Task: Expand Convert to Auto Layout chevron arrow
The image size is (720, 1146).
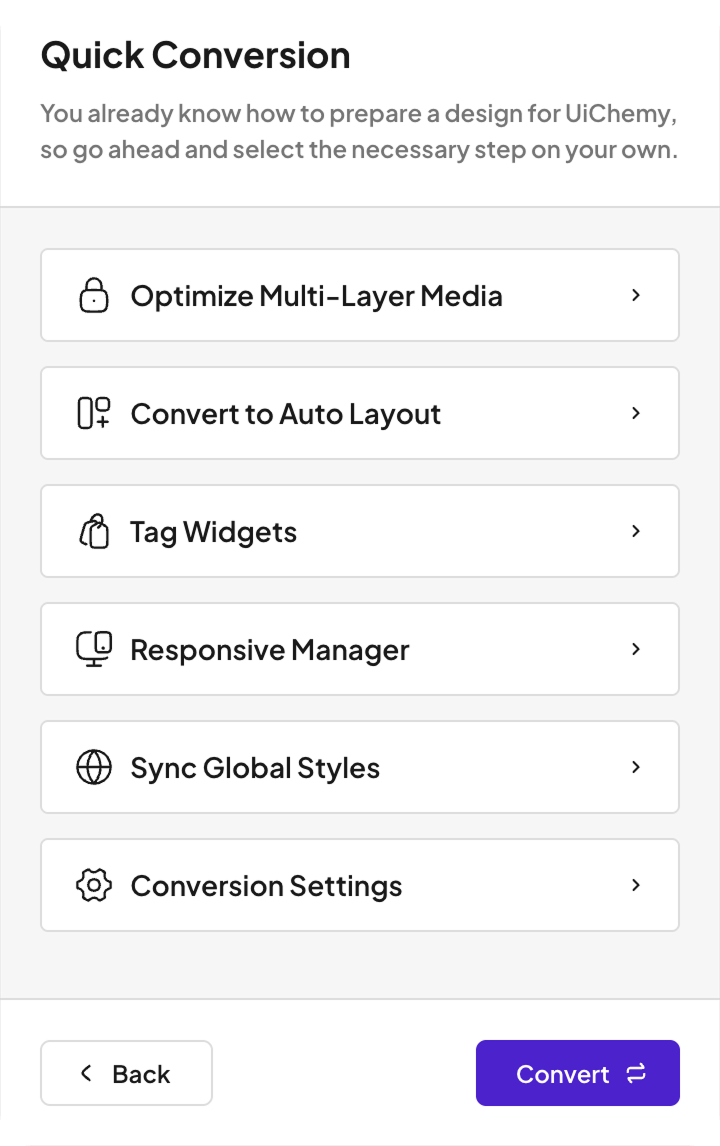Action: 636,413
